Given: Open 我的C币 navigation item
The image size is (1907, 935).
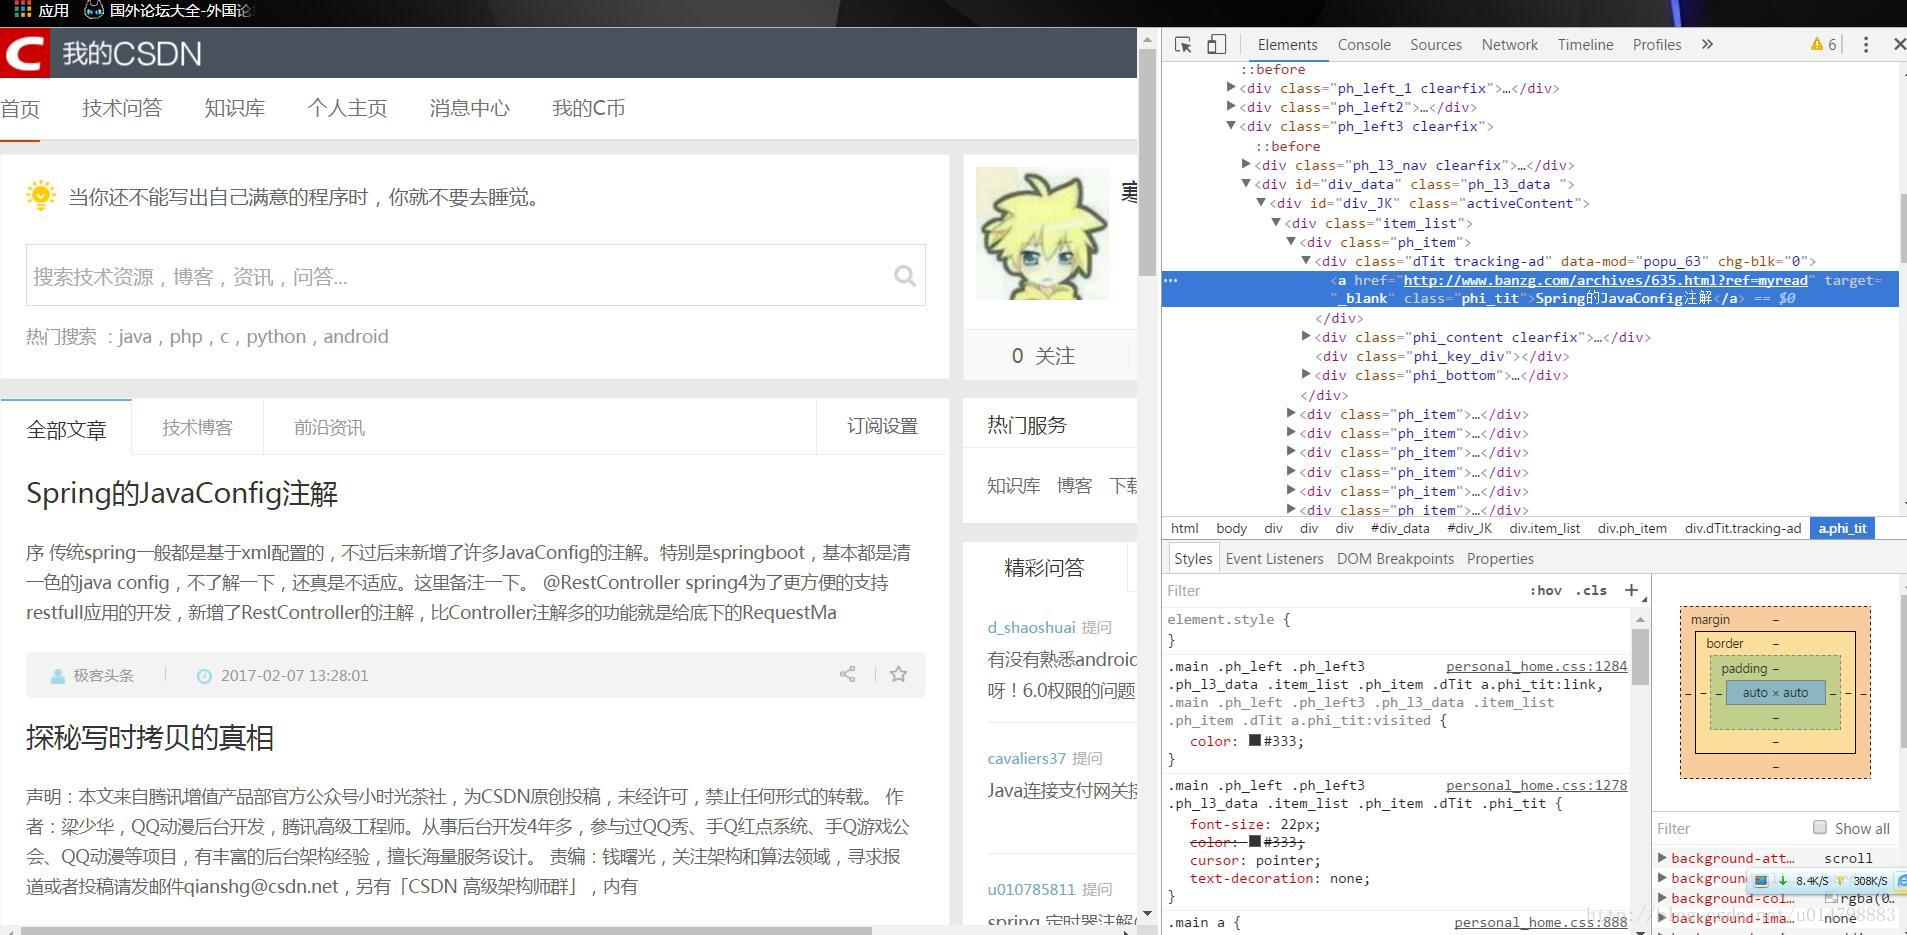Looking at the screenshot, I should (589, 108).
